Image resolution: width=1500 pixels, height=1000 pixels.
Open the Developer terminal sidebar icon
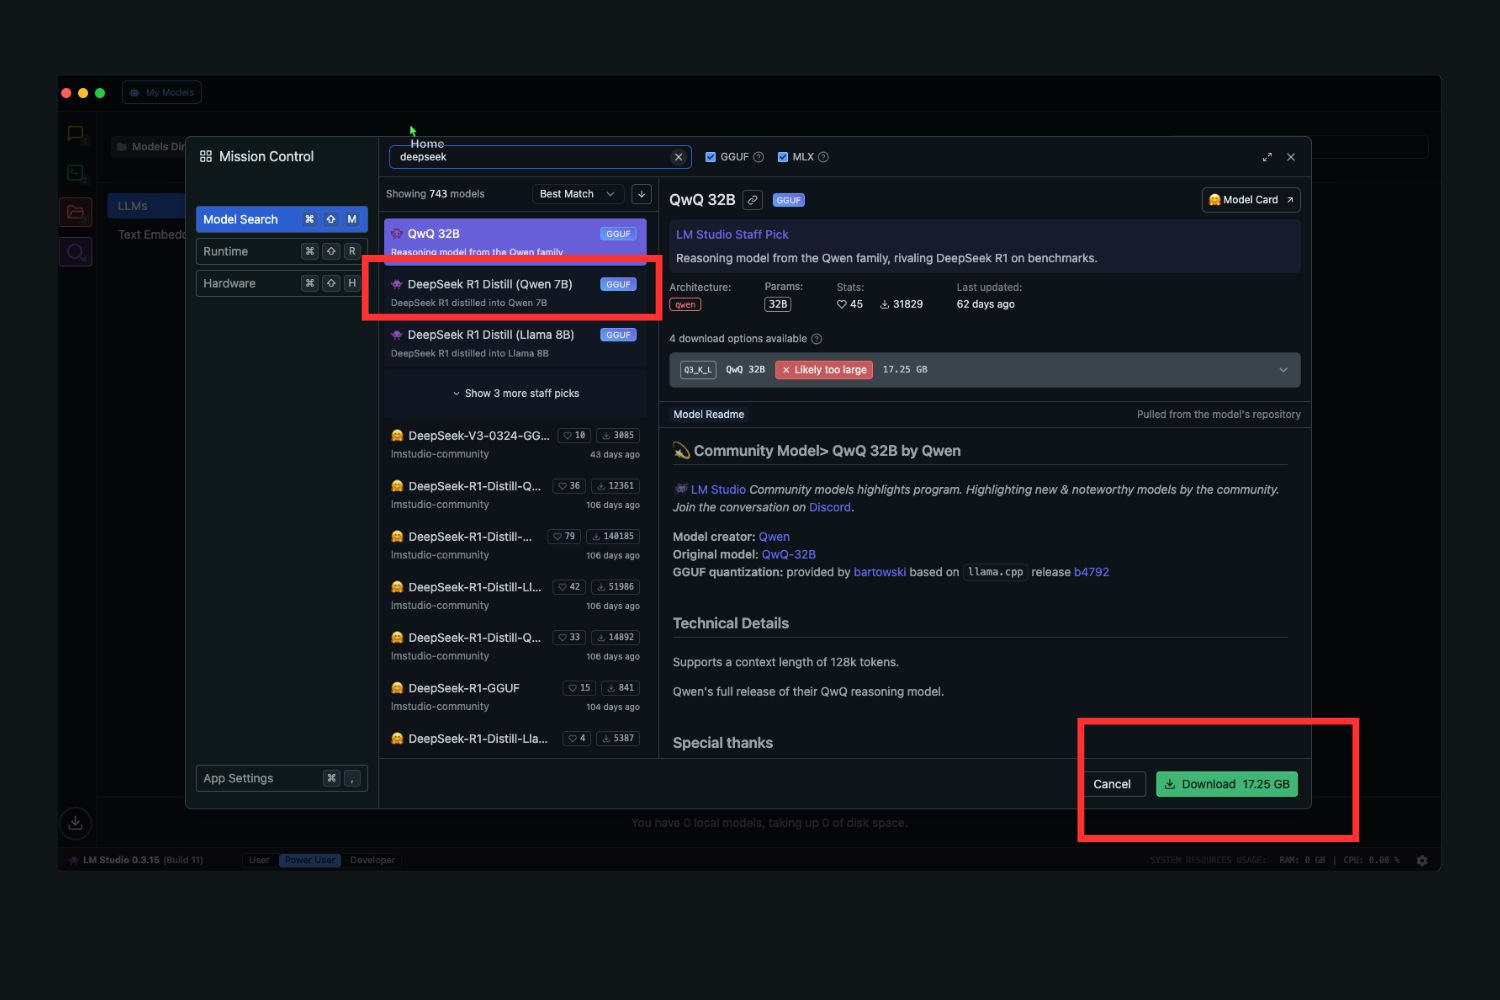pos(75,173)
